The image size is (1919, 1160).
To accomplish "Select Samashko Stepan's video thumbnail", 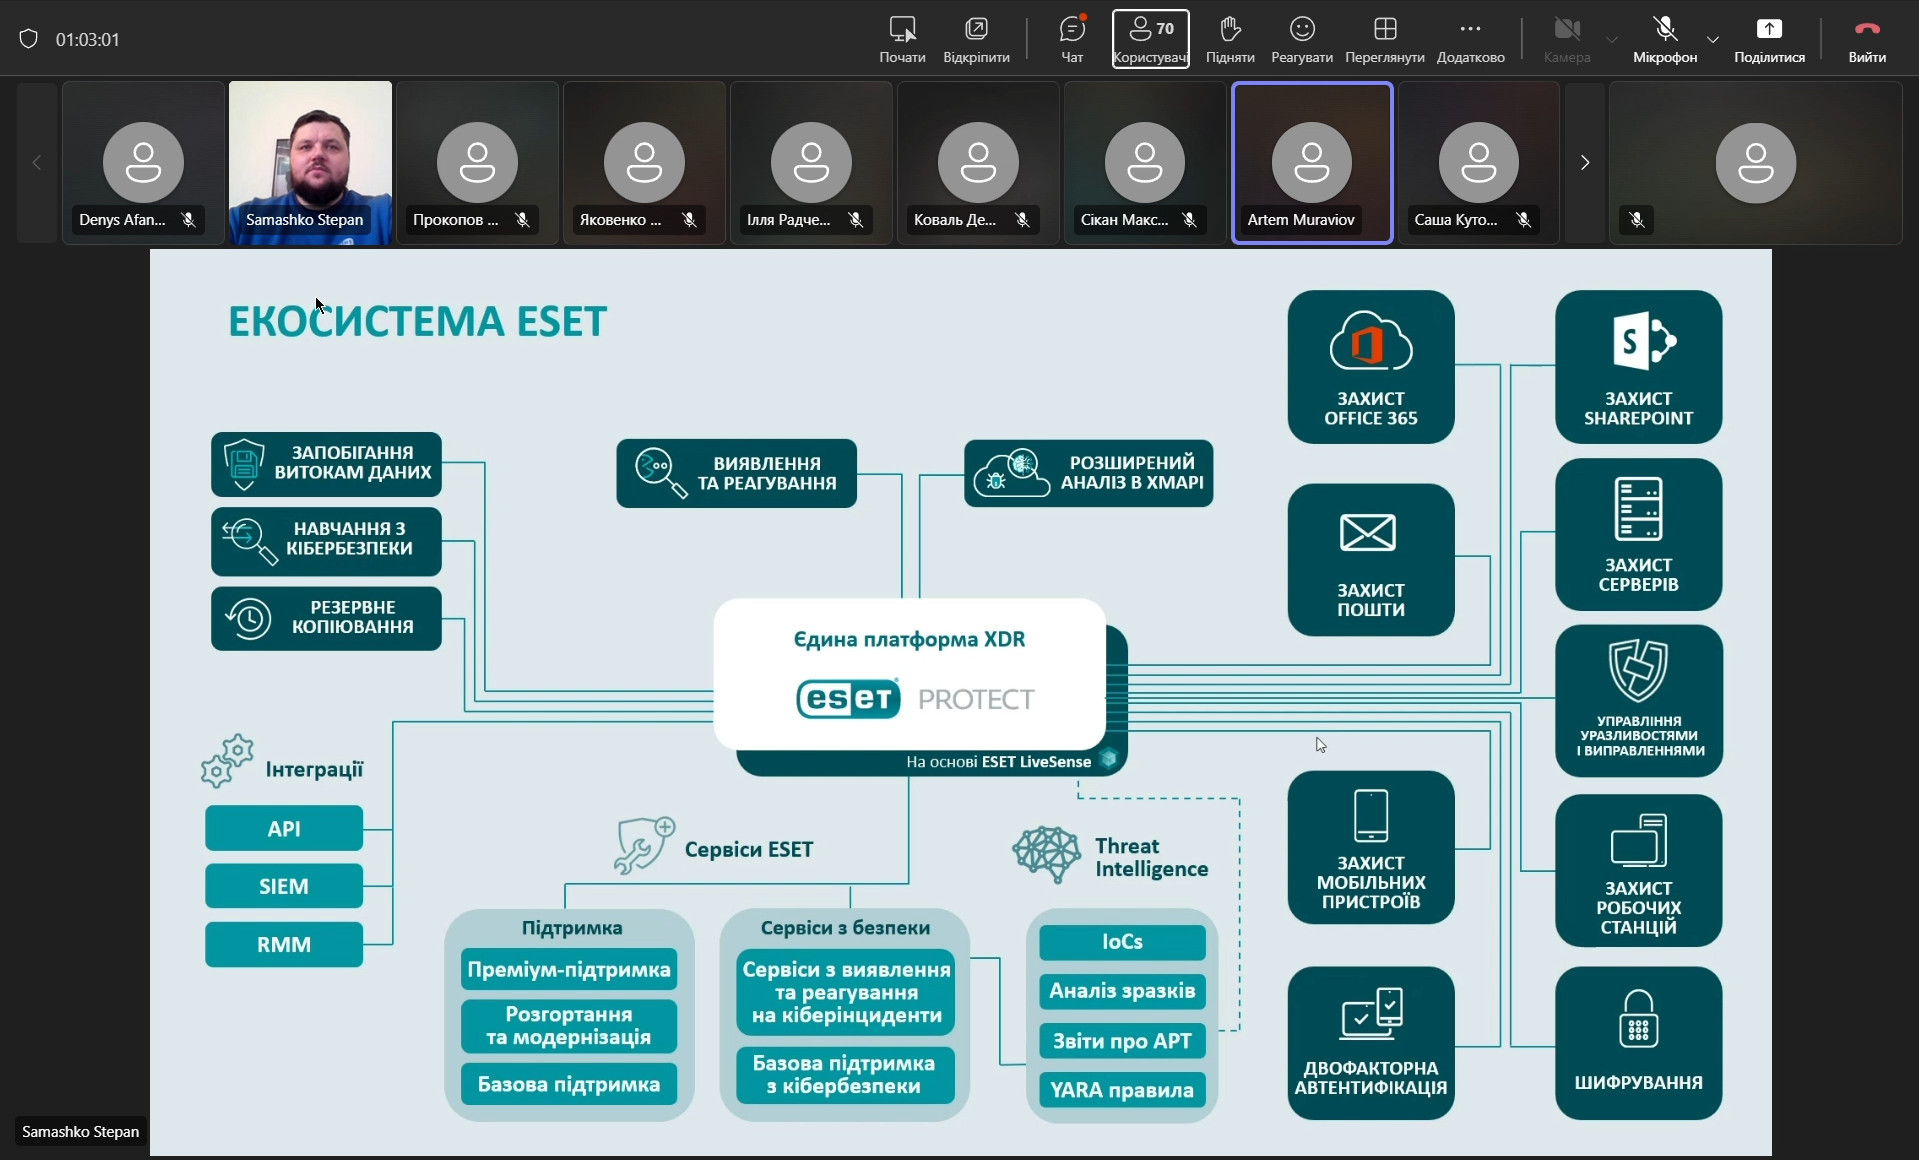I will (310, 162).
